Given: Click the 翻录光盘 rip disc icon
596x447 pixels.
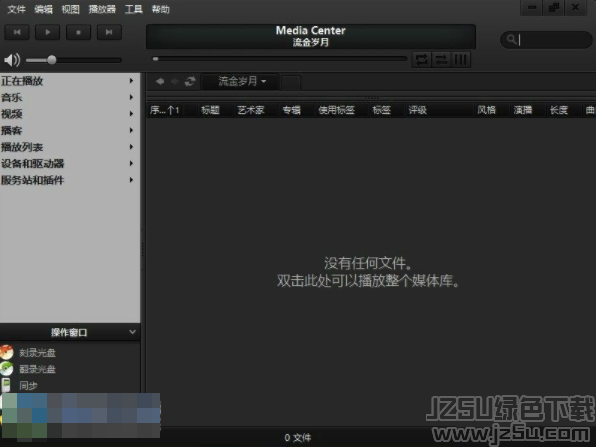Looking at the screenshot, I should (6, 369).
